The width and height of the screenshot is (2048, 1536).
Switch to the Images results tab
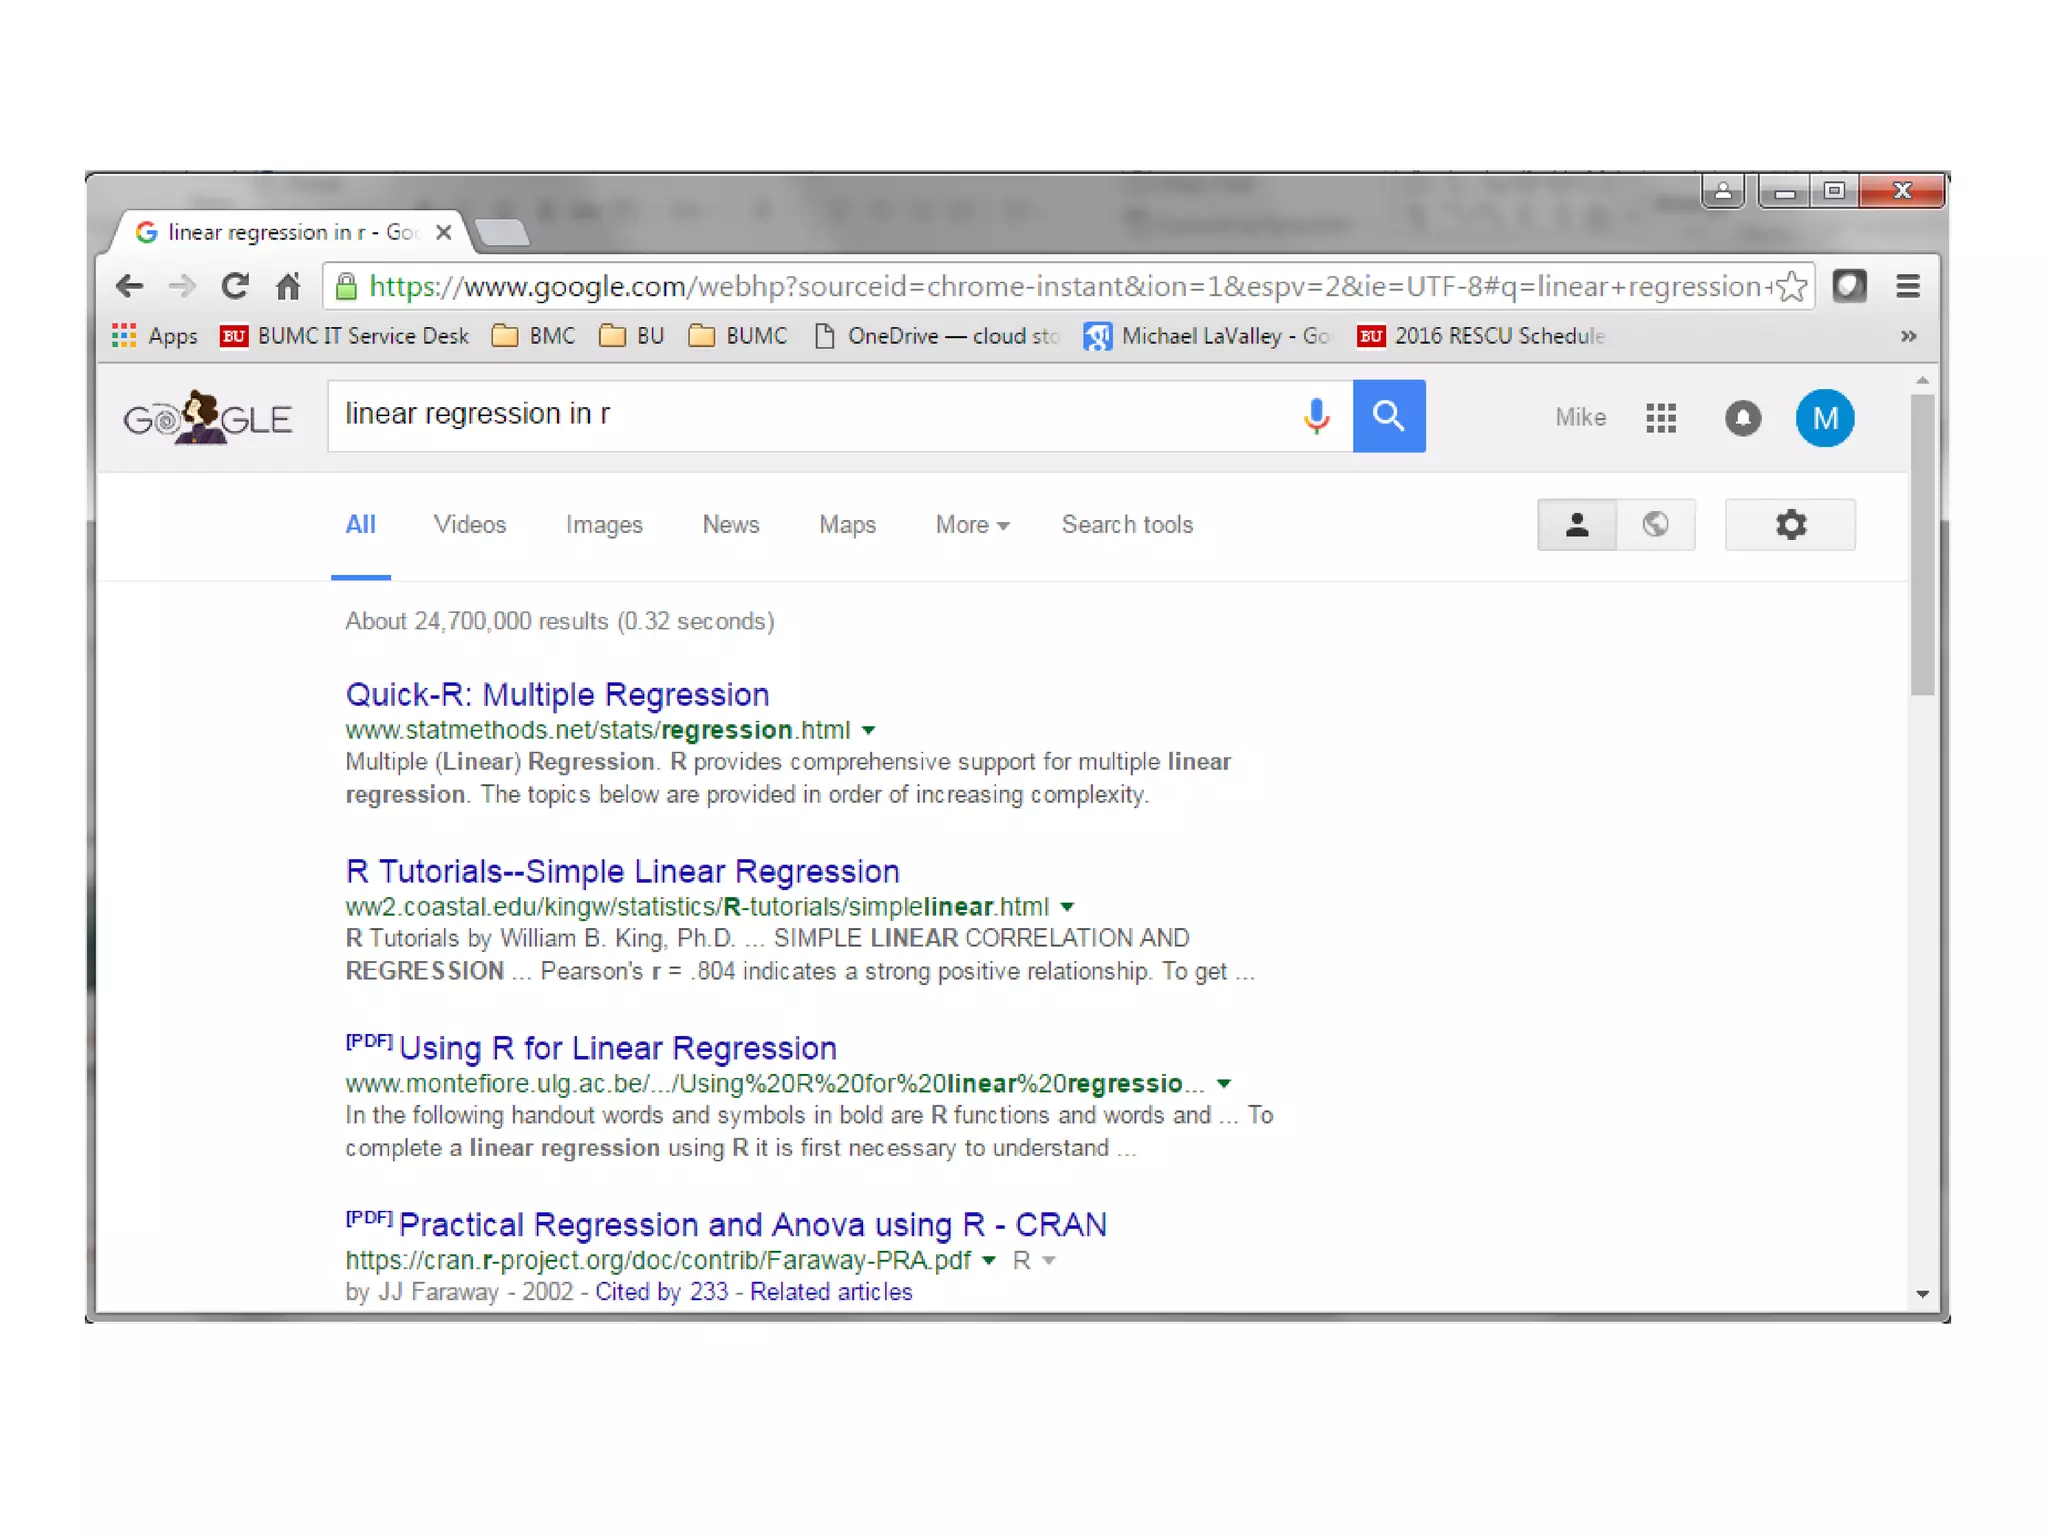coord(603,525)
